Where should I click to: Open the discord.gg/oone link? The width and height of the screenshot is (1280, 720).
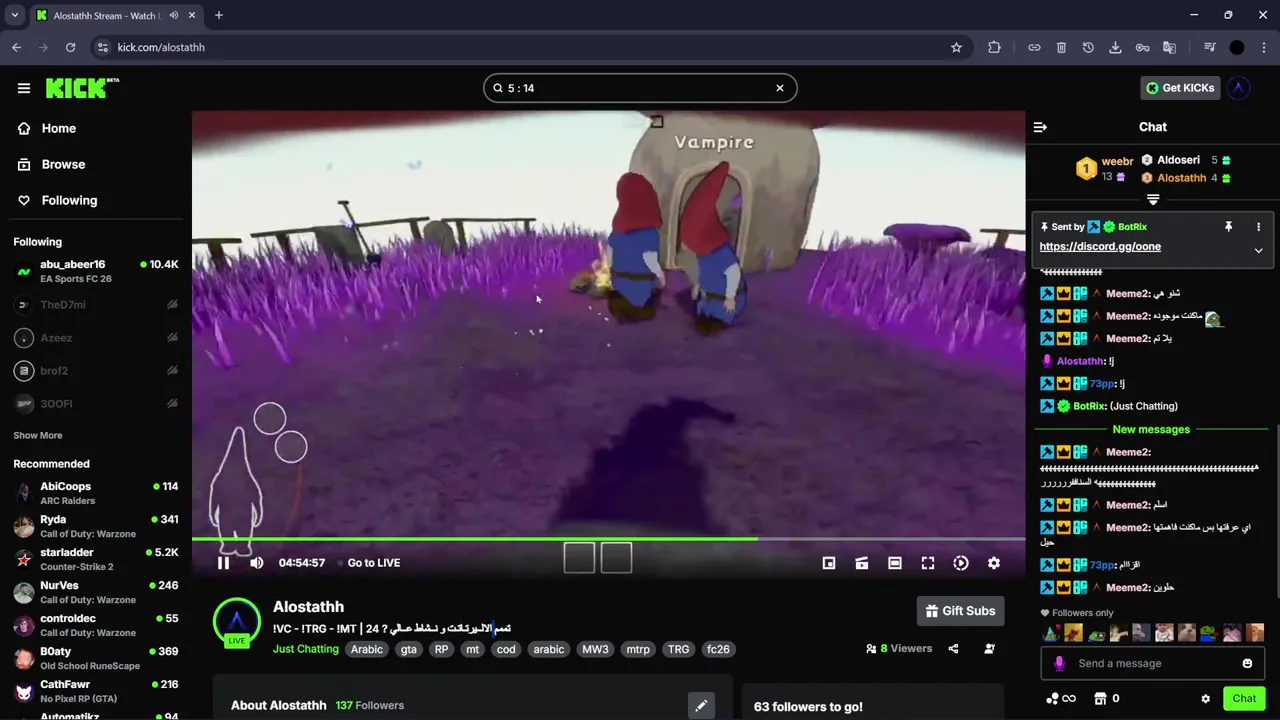tap(1100, 246)
